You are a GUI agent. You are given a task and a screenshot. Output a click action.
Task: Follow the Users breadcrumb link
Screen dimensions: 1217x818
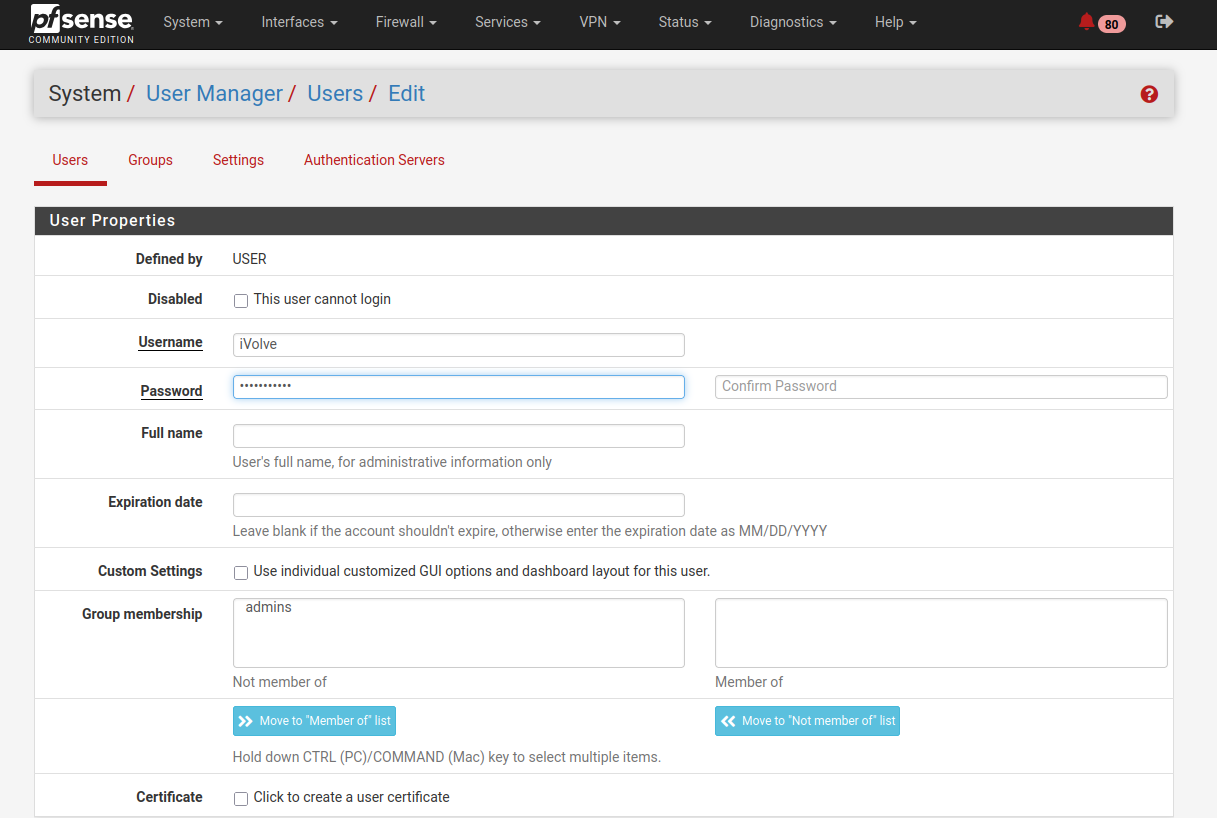click(335, 94)
